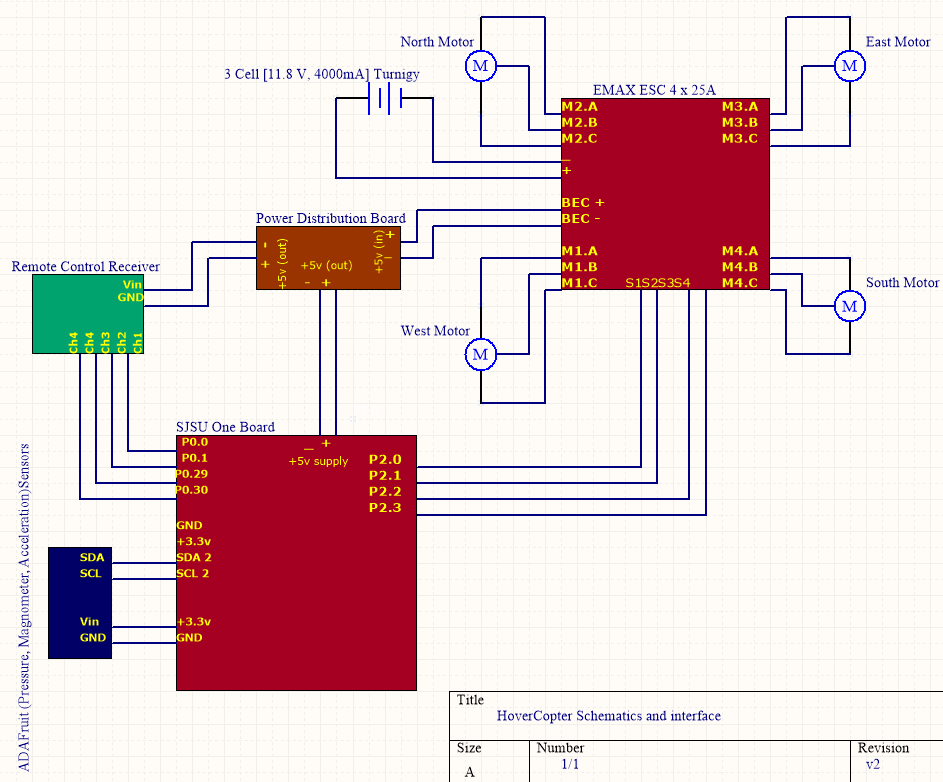Click the sensor 'SDA' pin
The image size is (943, 782).
tap(92, 558)
